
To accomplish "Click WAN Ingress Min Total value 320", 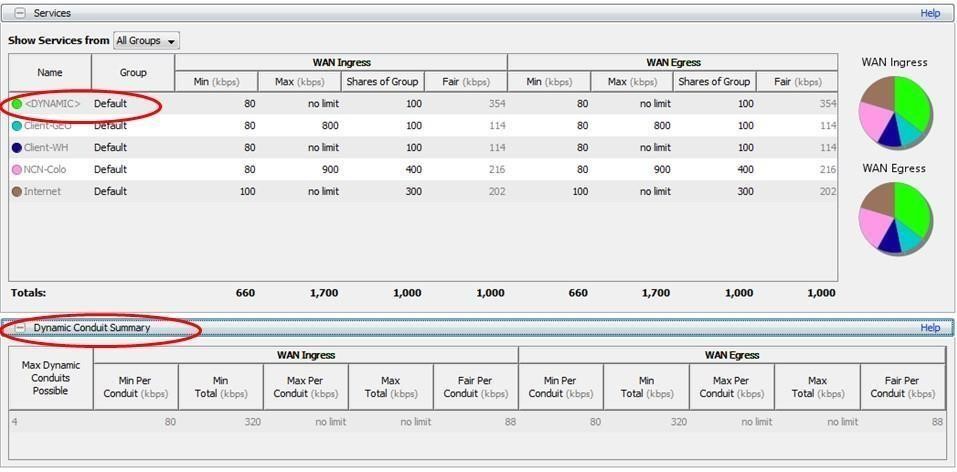I will [251, 422].
